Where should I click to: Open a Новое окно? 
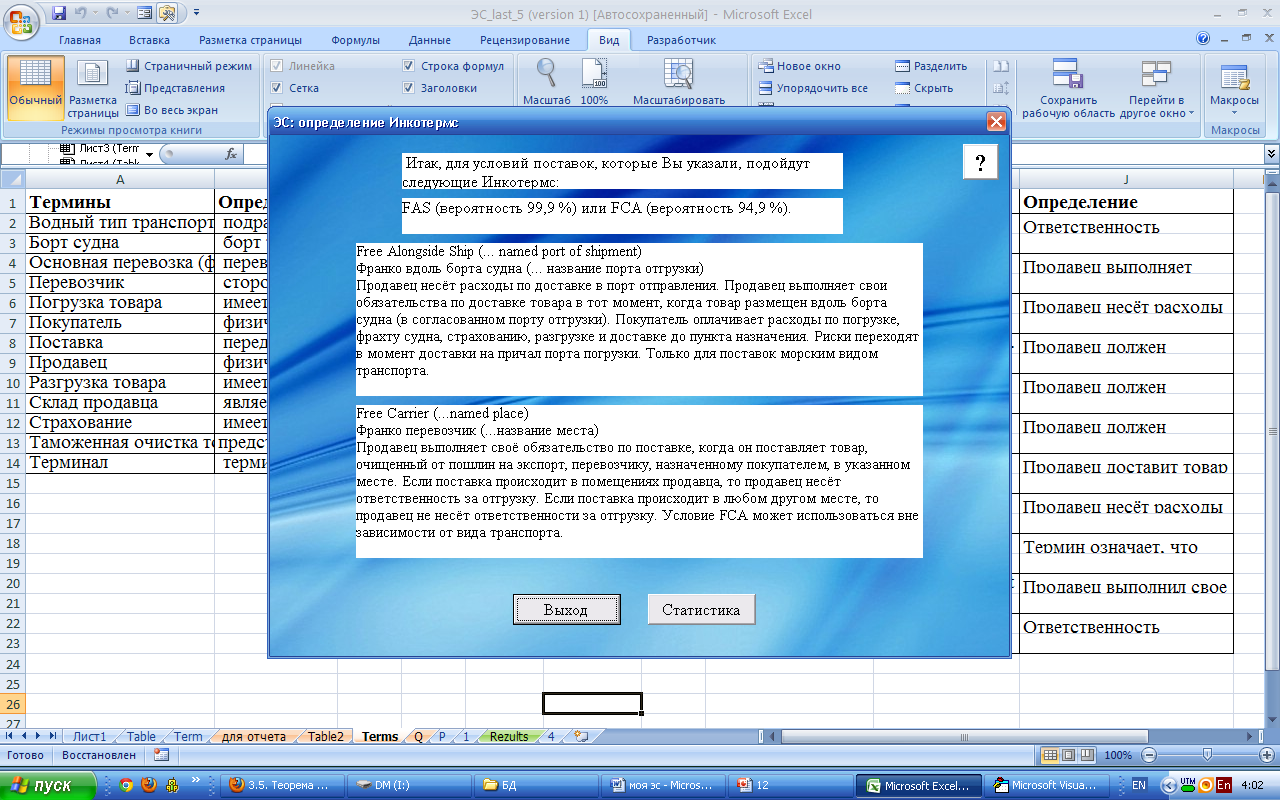(800, 66)
